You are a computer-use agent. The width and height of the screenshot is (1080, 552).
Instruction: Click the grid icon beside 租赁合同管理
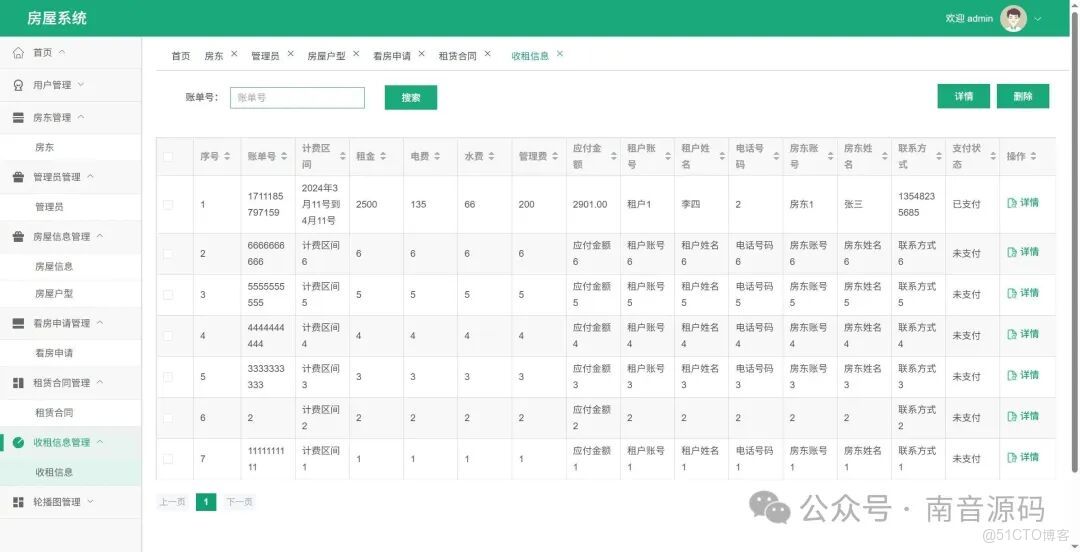point(19,382)
